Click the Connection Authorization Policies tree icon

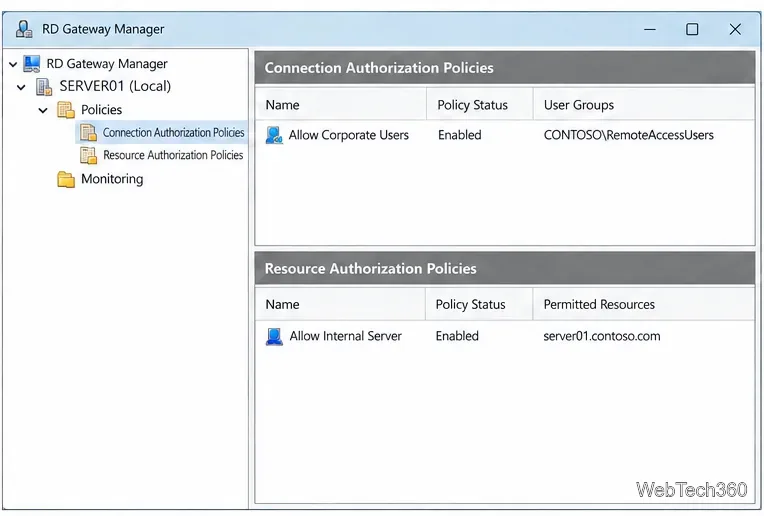tap(88, 133)
